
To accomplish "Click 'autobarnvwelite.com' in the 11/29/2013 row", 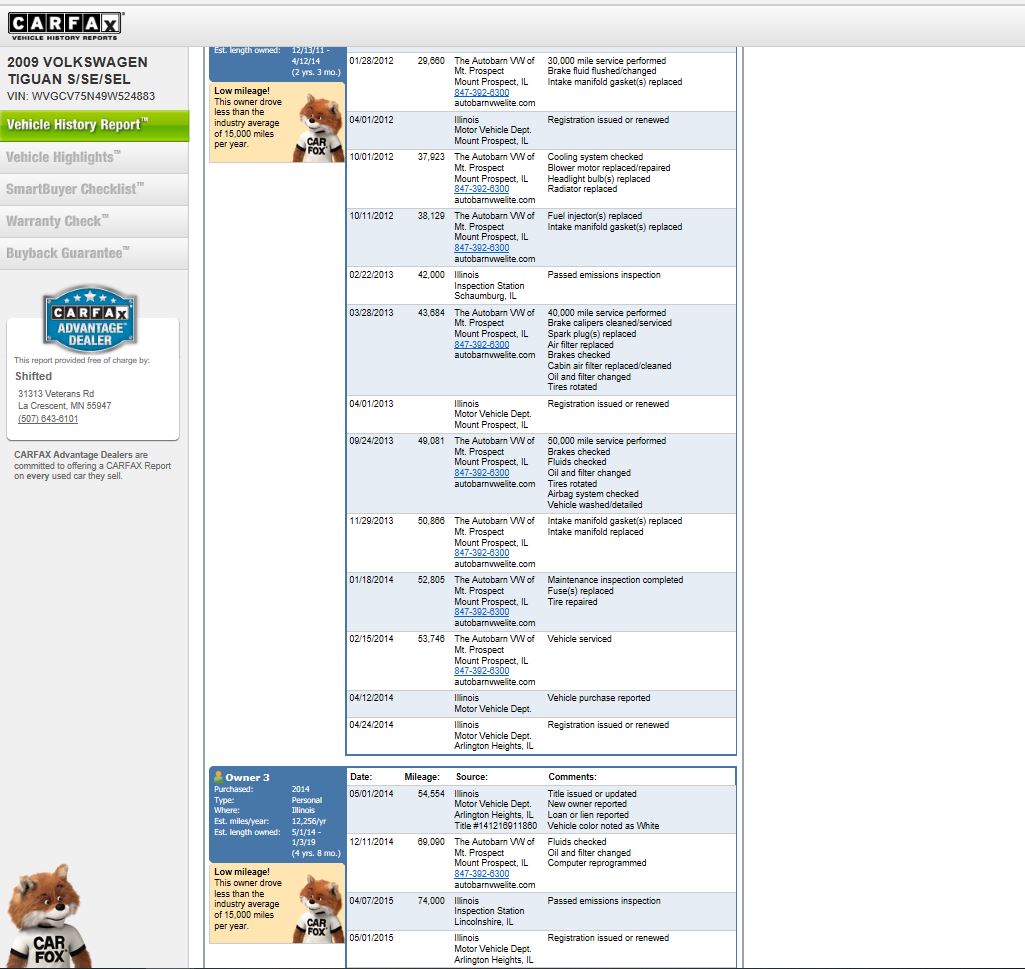I will [x=495, y=564].
